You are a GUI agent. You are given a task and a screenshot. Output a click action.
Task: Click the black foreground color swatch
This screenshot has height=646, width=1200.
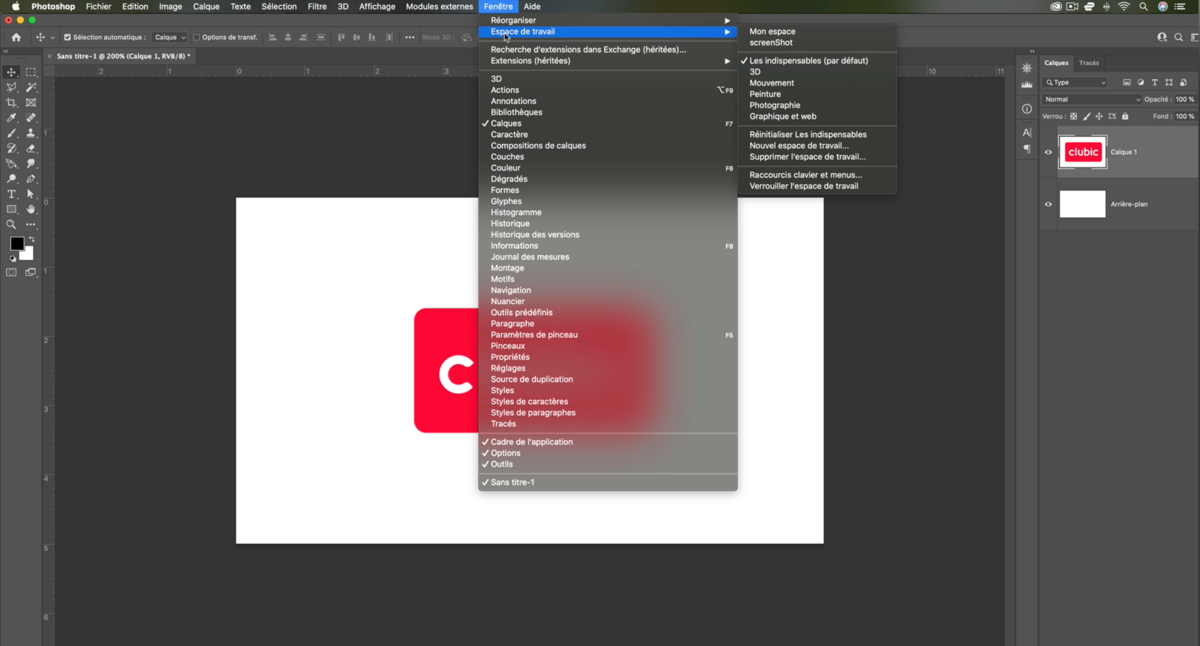point(16,244)
